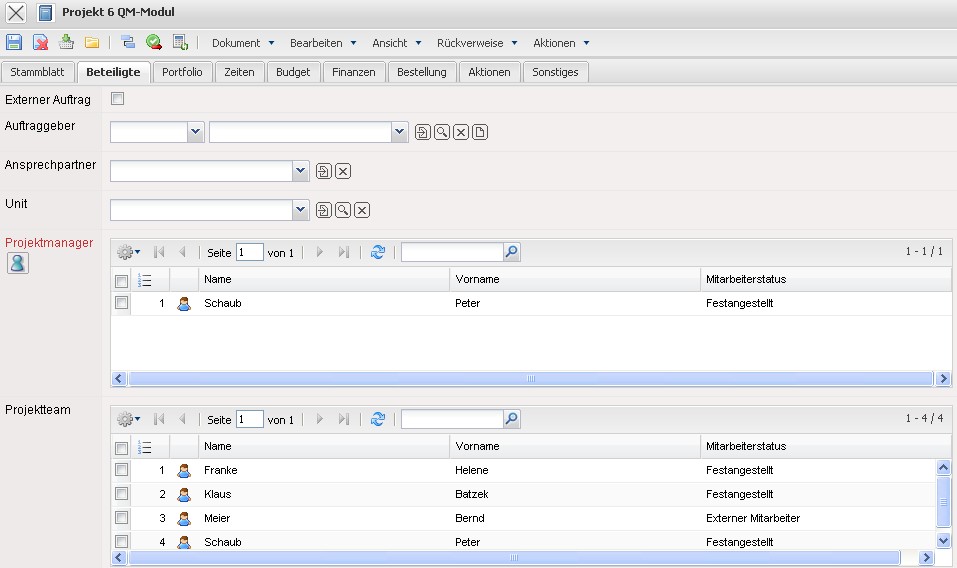Click the yellow folder icon in toolbar
957x568 pixels.
point(92,42)
